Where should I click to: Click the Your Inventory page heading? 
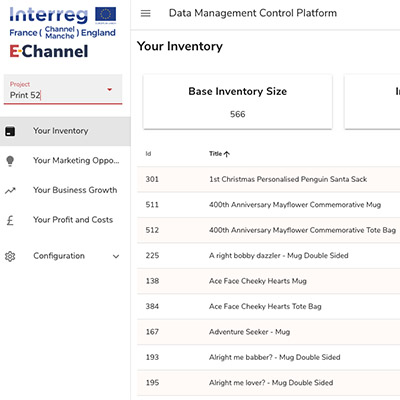[180, 46]
